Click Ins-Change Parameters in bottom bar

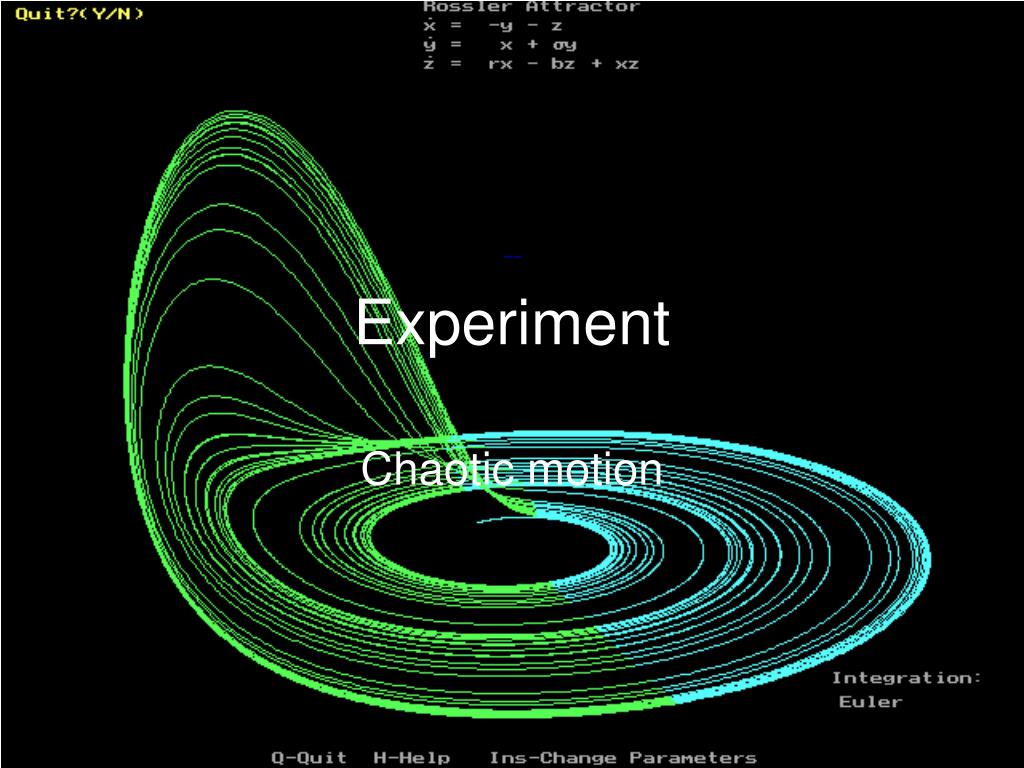(x=623, y=758)
